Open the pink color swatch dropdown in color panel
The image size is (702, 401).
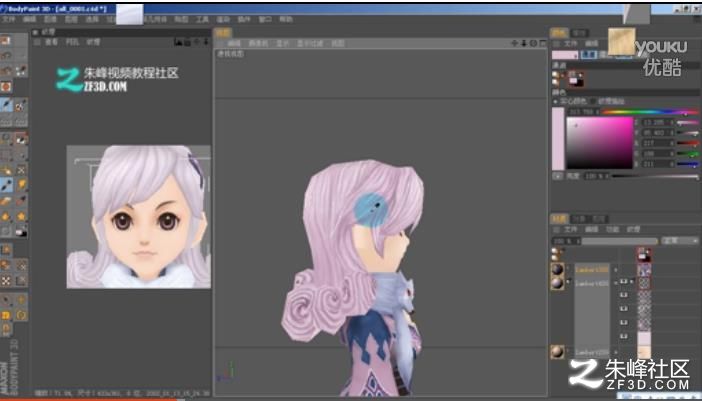(x=565, y=55)
